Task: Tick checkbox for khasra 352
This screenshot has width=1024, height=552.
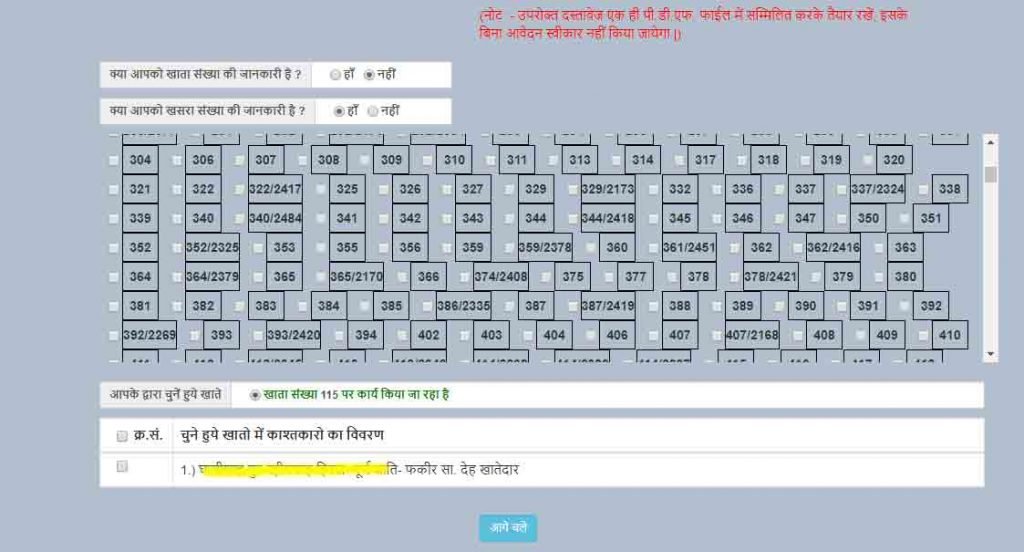Action: pos(114,248)
